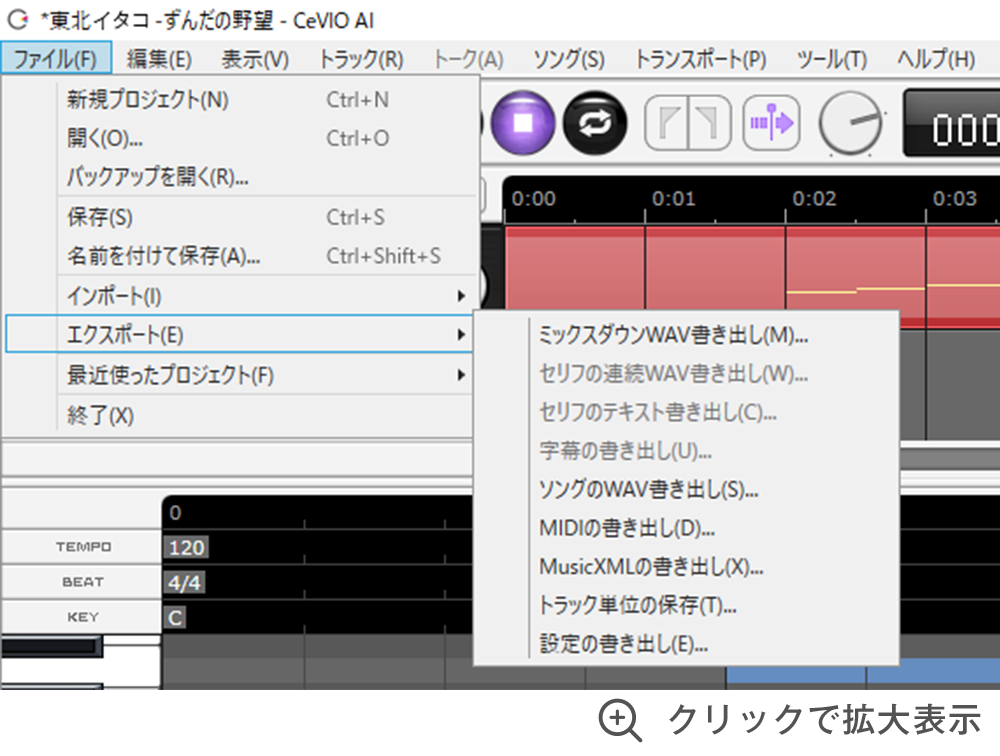Open the トラック(R) menu
The width and height of the screenshot is (1000, 756).
pyautogui.click(x=361, y=59)
